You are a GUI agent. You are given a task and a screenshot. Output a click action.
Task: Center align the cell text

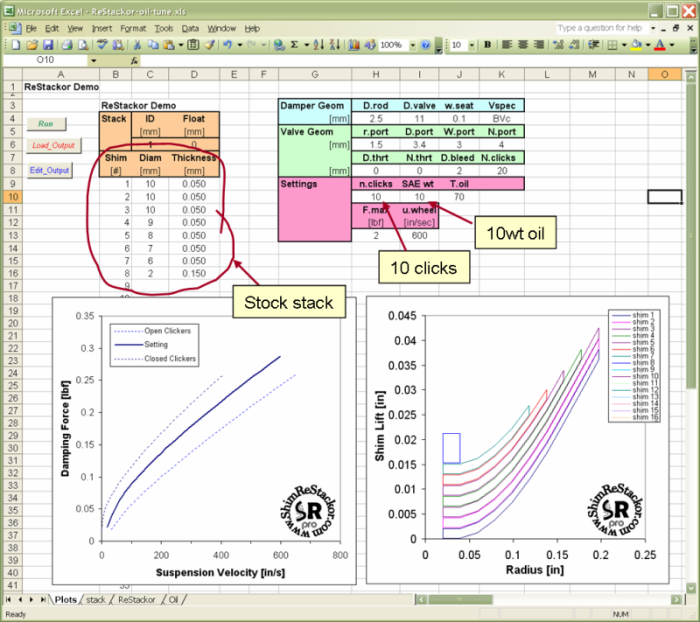(522, 45)
